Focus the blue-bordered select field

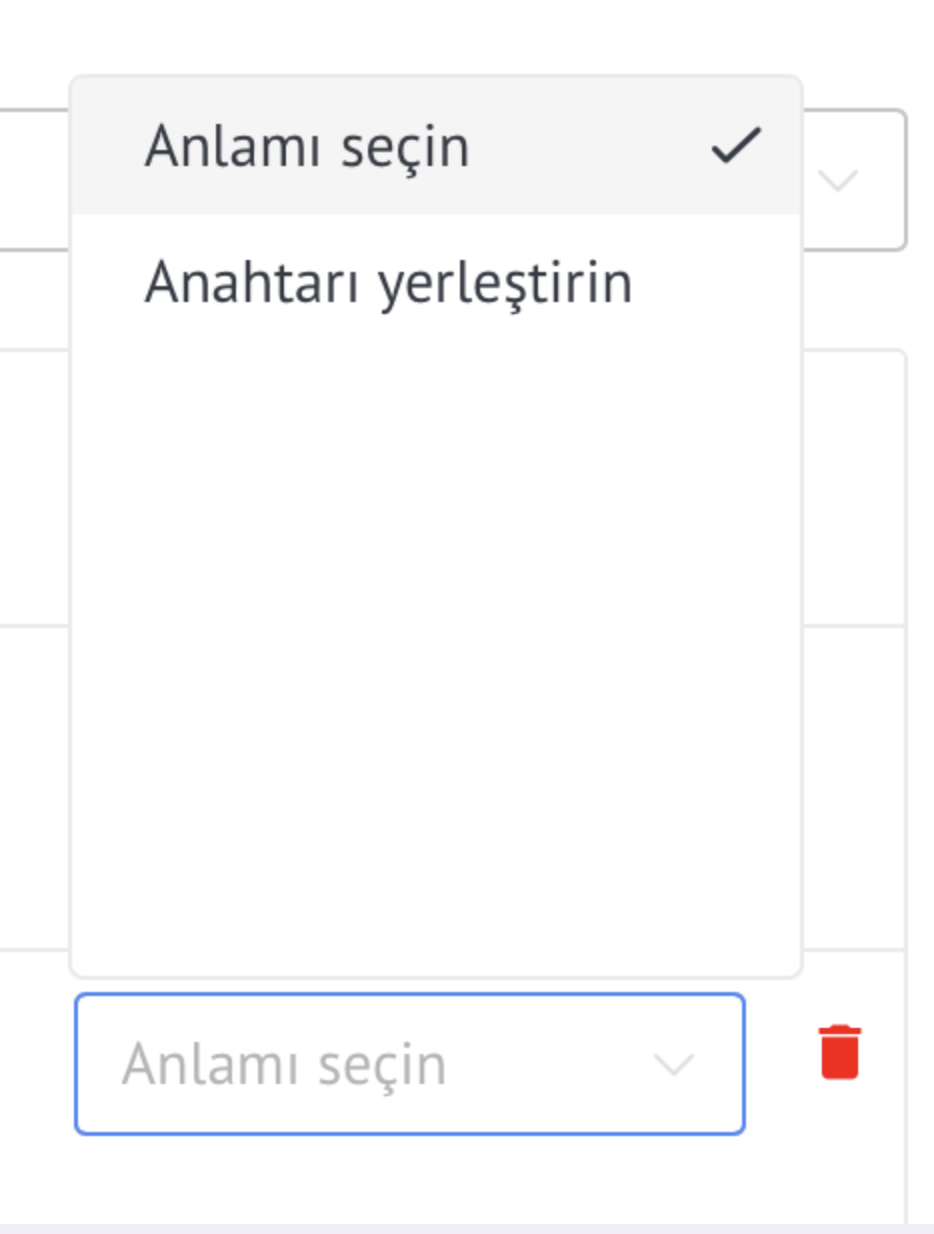pos(410,1064)
